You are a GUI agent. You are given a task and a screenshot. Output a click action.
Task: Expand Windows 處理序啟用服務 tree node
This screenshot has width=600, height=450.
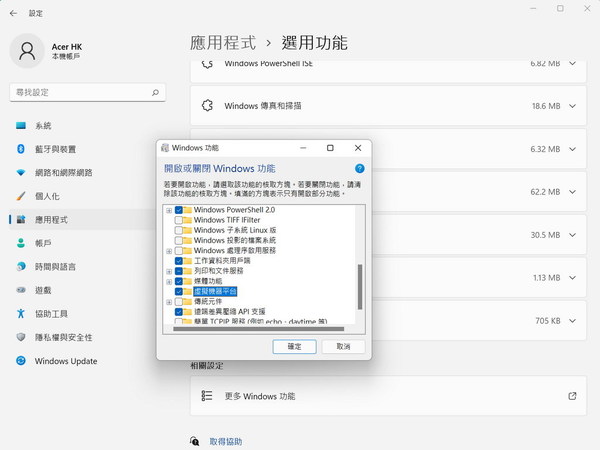point(169,251)
